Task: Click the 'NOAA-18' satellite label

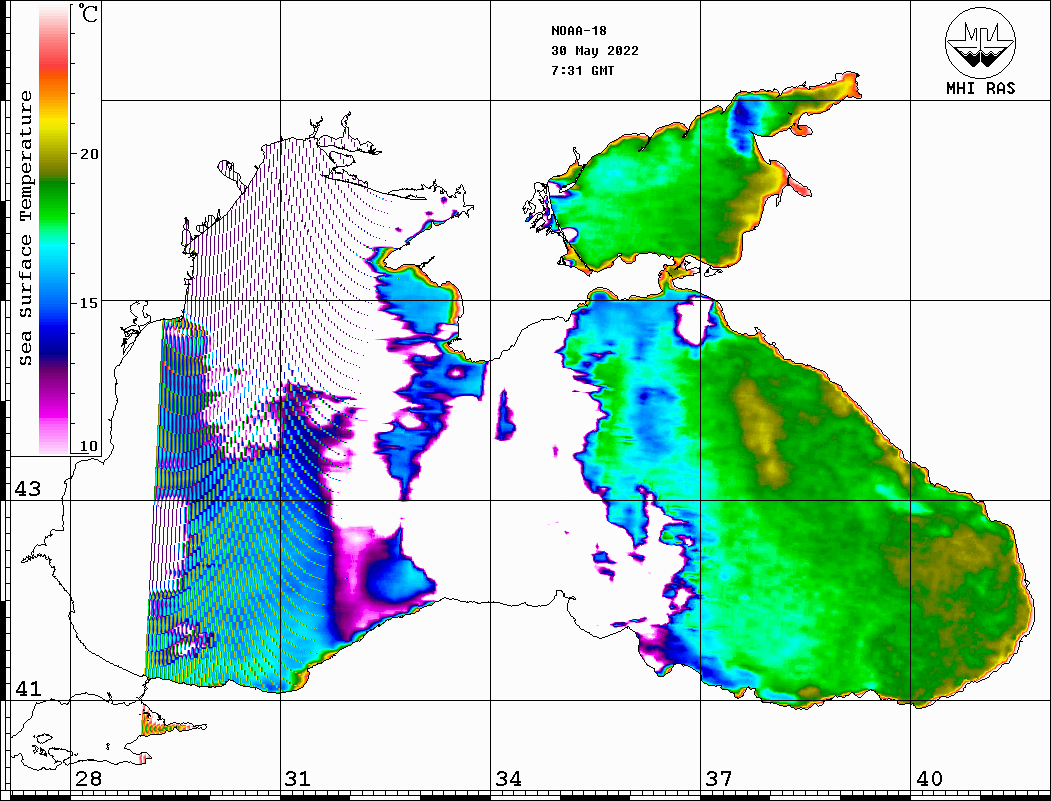Action: pyautogui.click(x=579, y=31)
